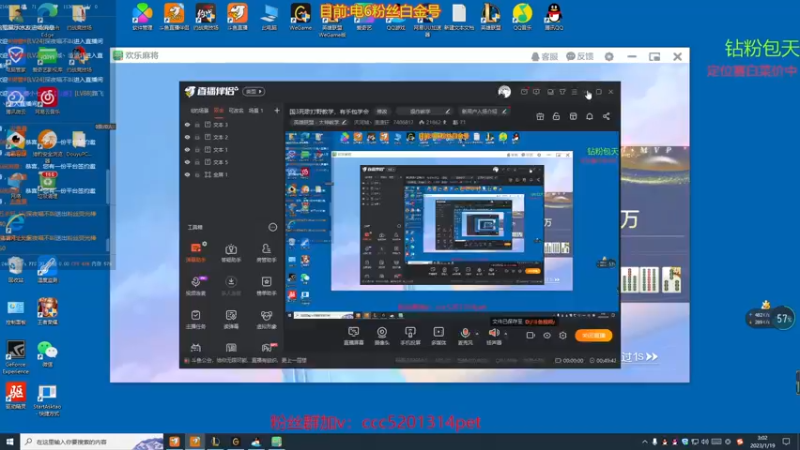Switch to the first scene tab
The height and width of the screenshot is (450, 800).
coord(199,110)
